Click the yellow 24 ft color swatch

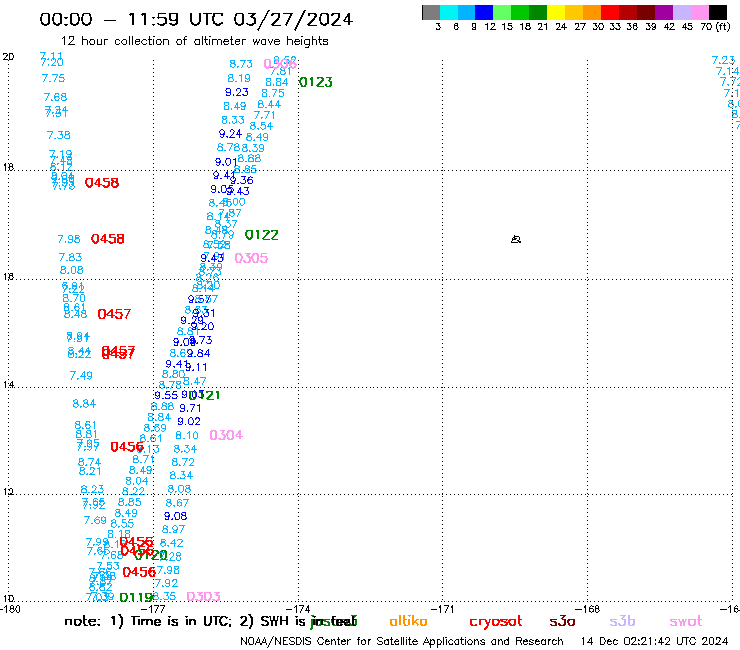556,12
